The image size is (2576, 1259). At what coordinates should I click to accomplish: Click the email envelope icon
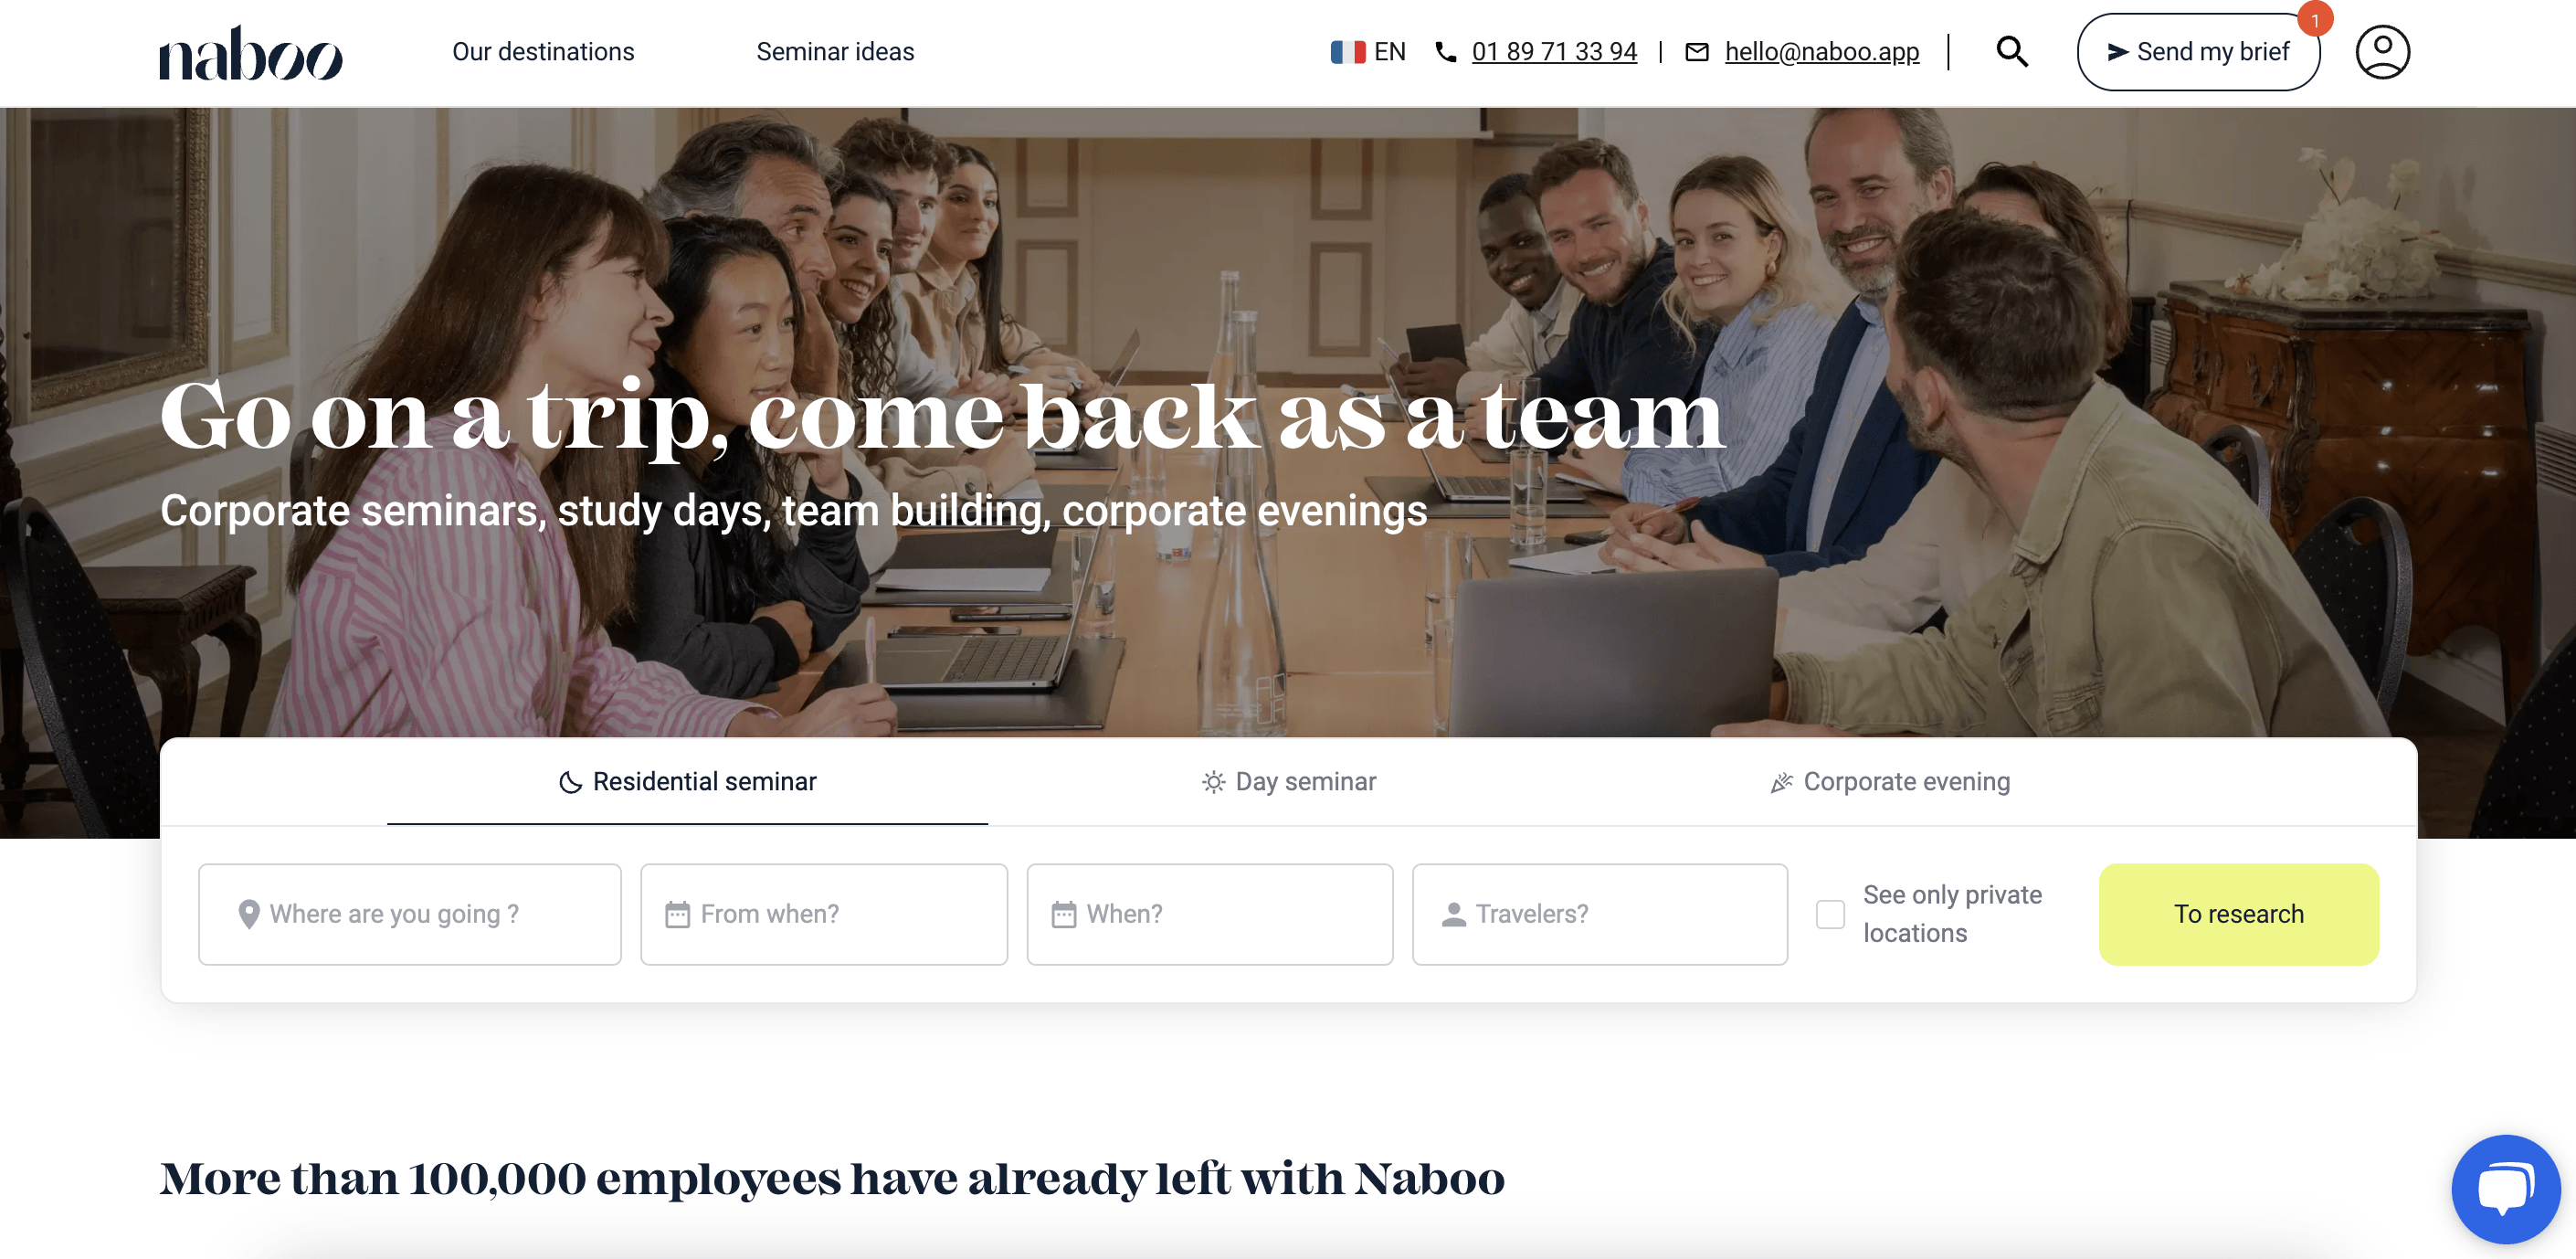[1697, 52]
